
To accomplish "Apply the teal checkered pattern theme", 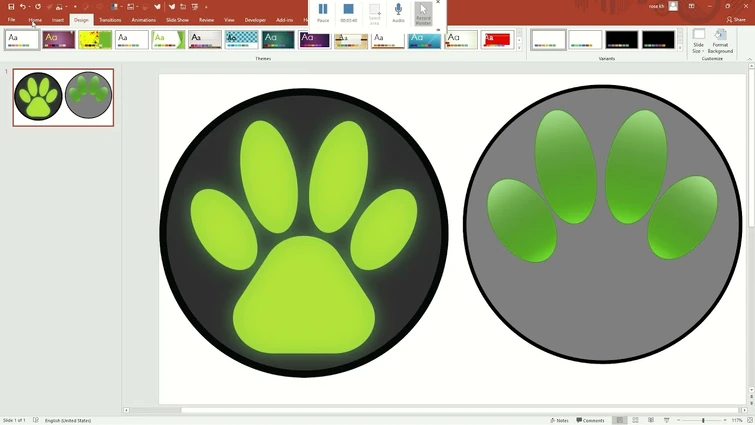I will point(241,40).
